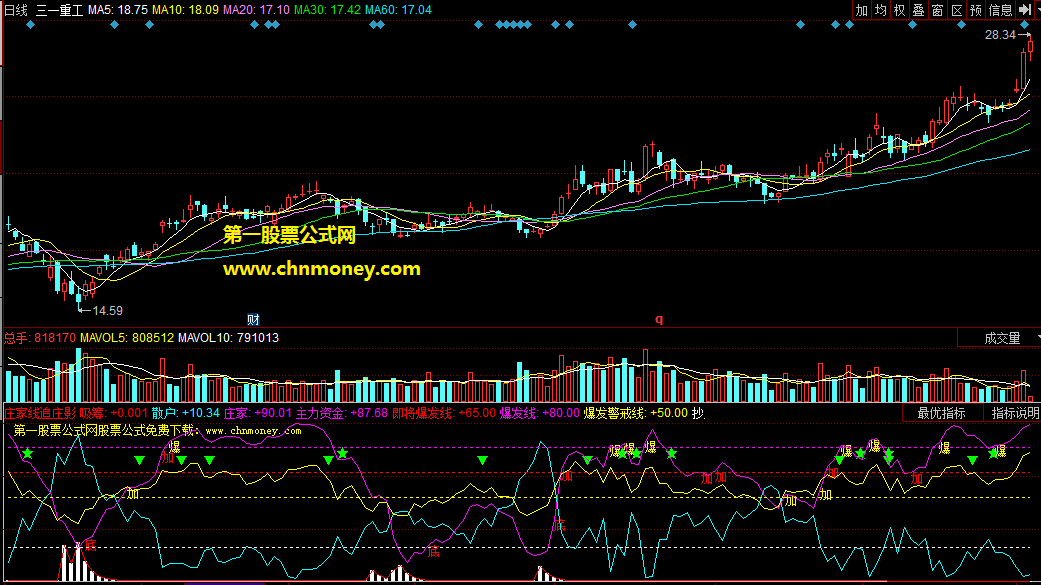Open the www.chnmoney.com link in indicator pane
The height and width of the screenshot is (585, 1041).
click(253, 431)
